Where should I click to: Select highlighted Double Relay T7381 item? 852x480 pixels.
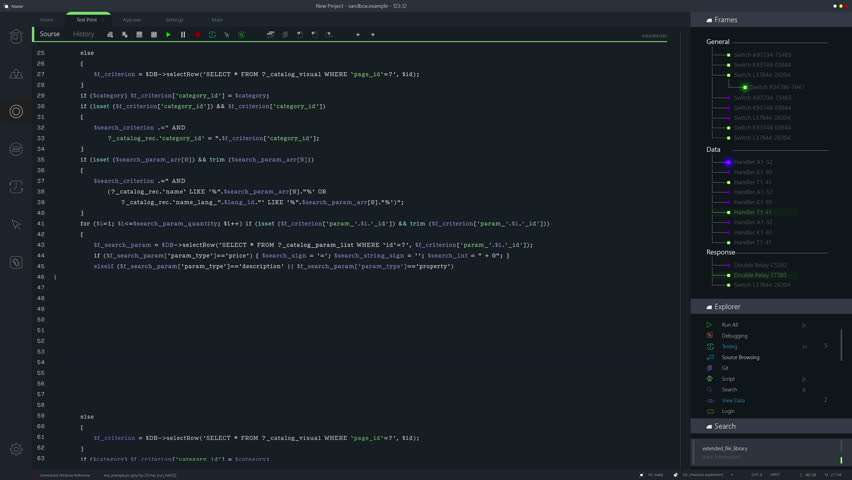760,275
